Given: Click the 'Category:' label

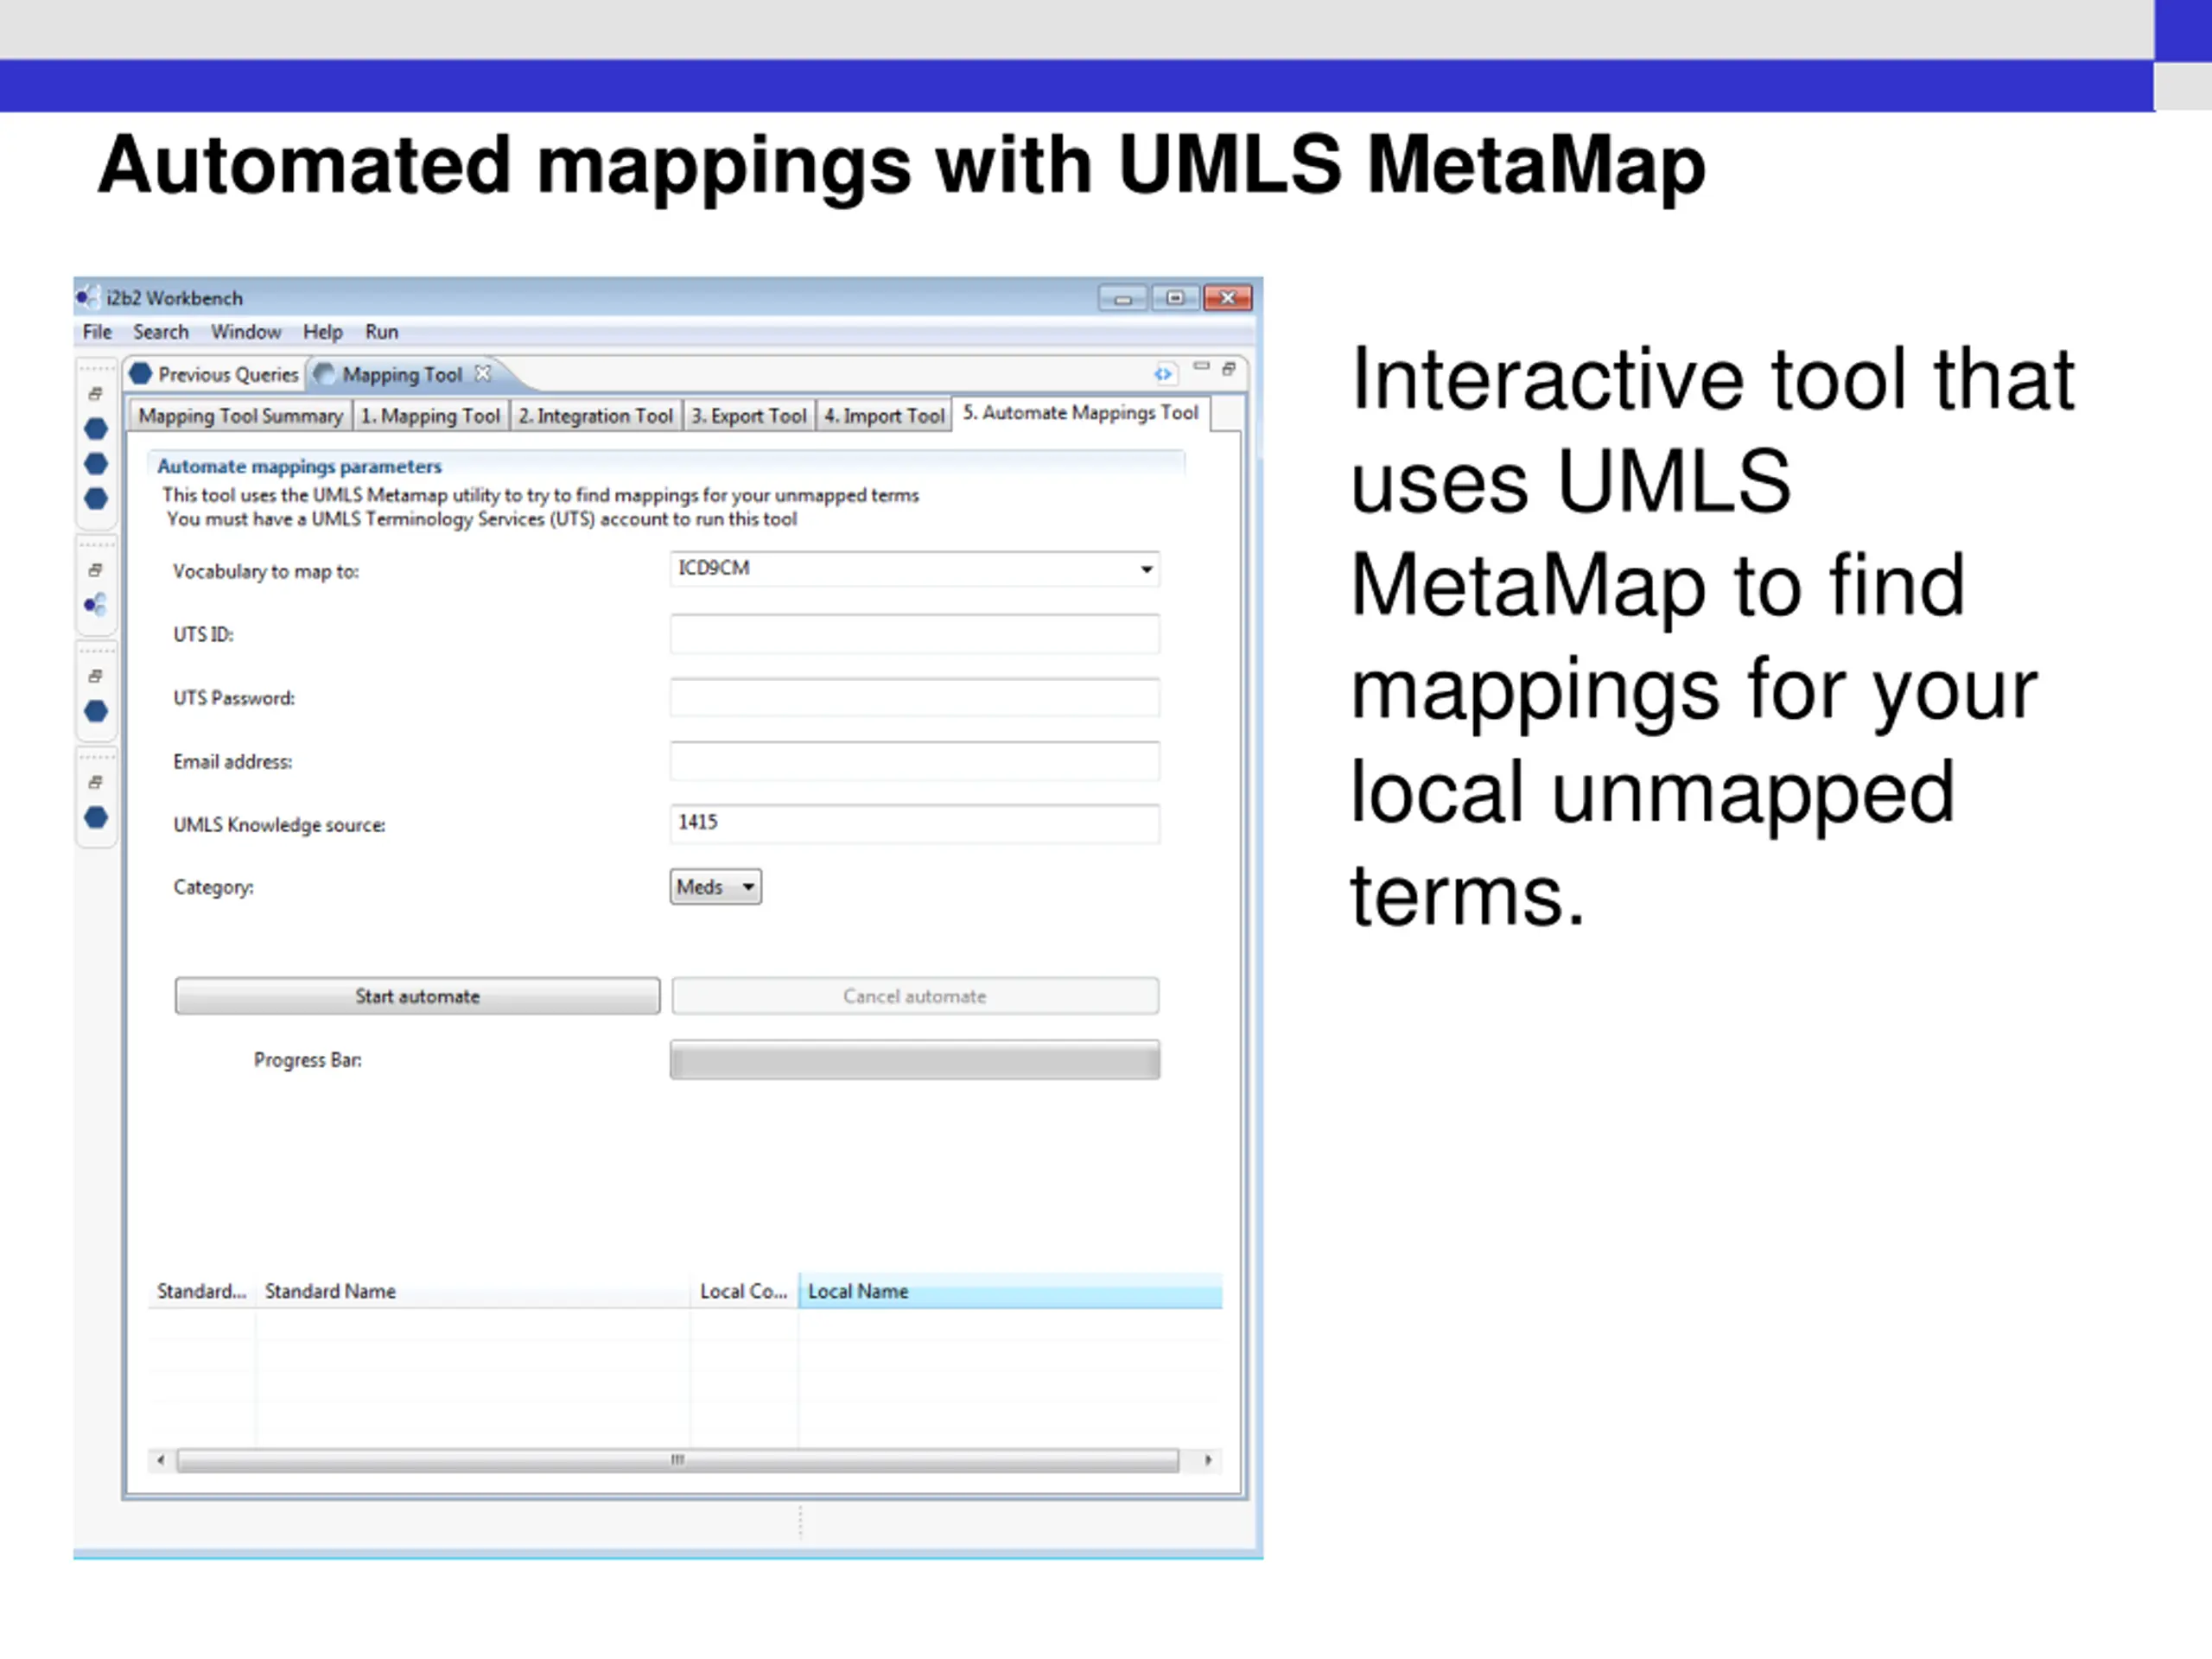Looking at the screenshot, I should point(213,887).
